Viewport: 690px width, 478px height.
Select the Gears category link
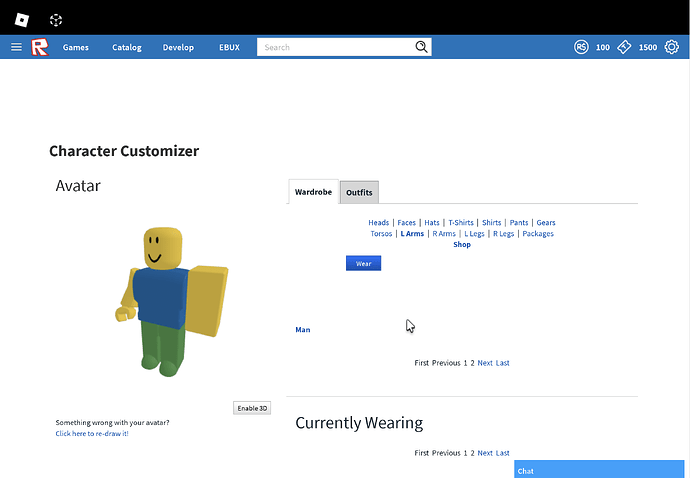click(546, 222)
